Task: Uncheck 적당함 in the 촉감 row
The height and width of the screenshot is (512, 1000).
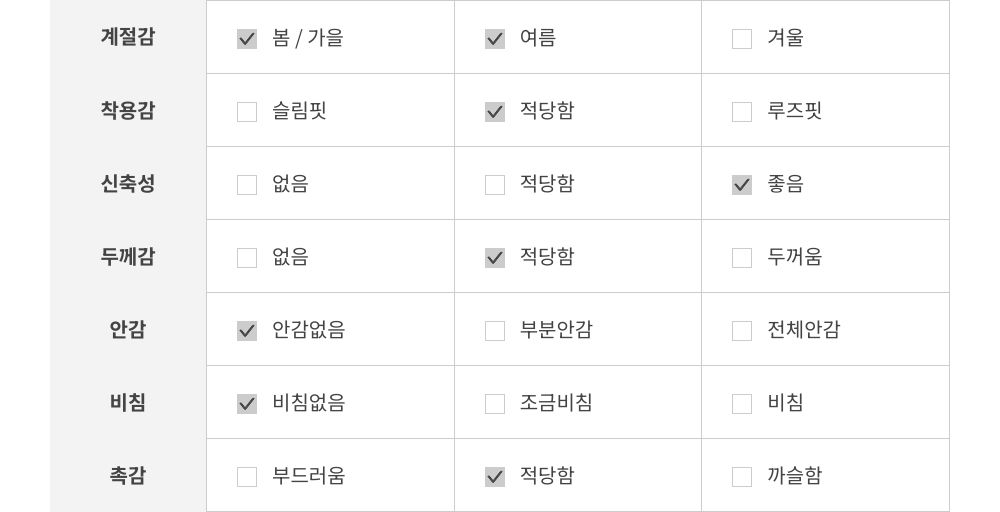Action: tap(495, 477)
